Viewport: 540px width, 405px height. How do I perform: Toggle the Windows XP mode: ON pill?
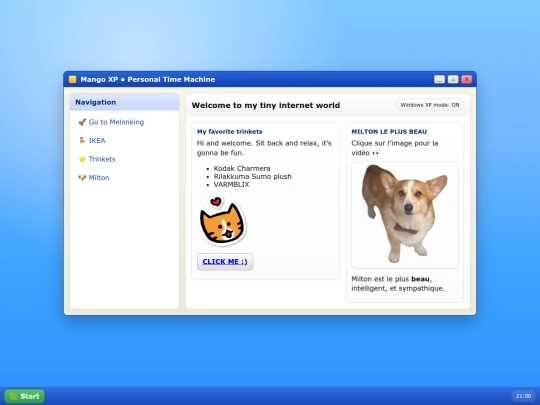(x=430, y=105)
